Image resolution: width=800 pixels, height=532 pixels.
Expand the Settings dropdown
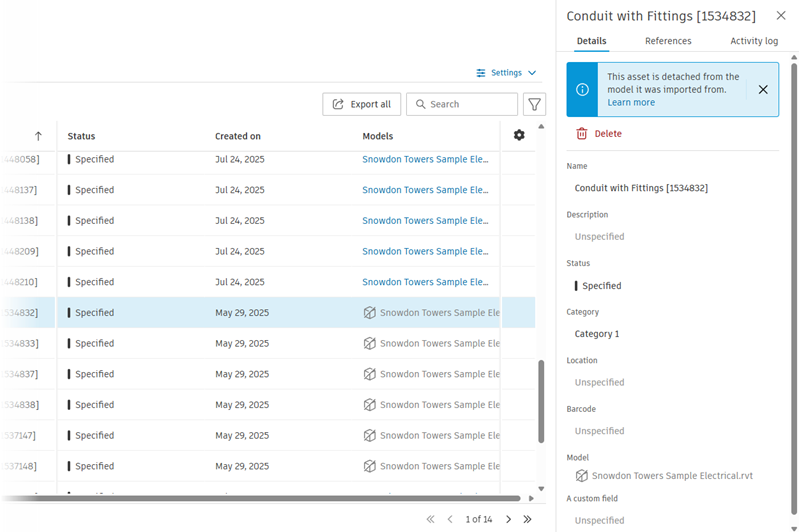click(x=506, y=73)
